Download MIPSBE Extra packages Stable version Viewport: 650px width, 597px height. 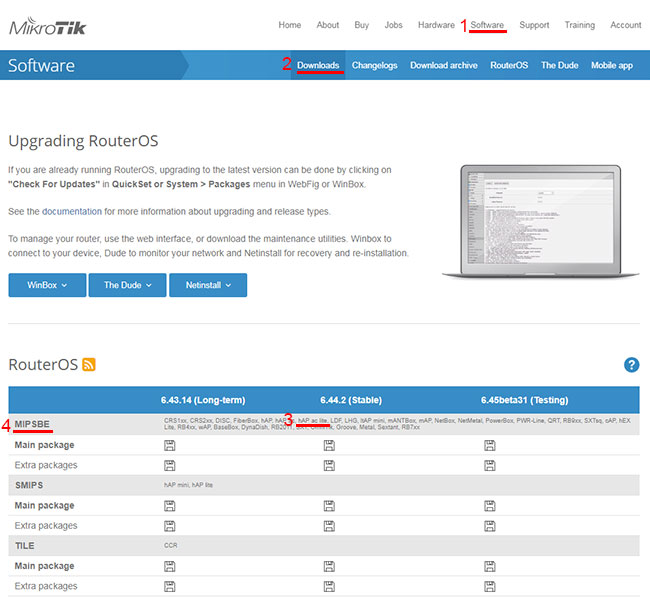329,465
